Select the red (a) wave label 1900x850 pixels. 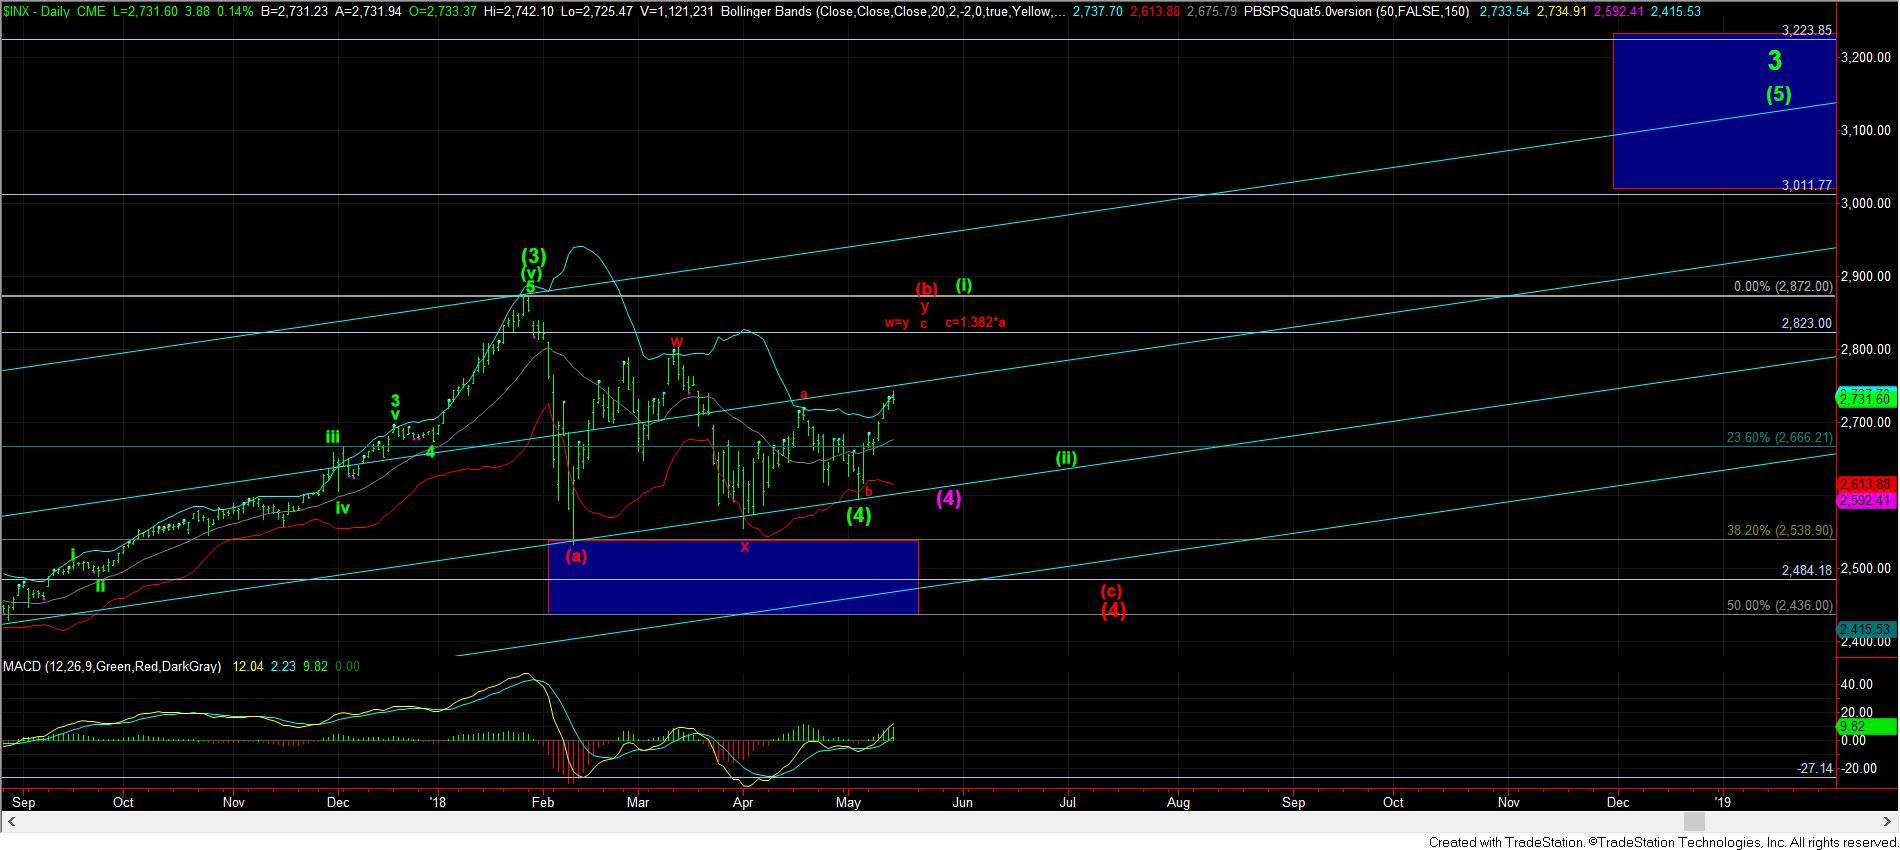[577, 556]
